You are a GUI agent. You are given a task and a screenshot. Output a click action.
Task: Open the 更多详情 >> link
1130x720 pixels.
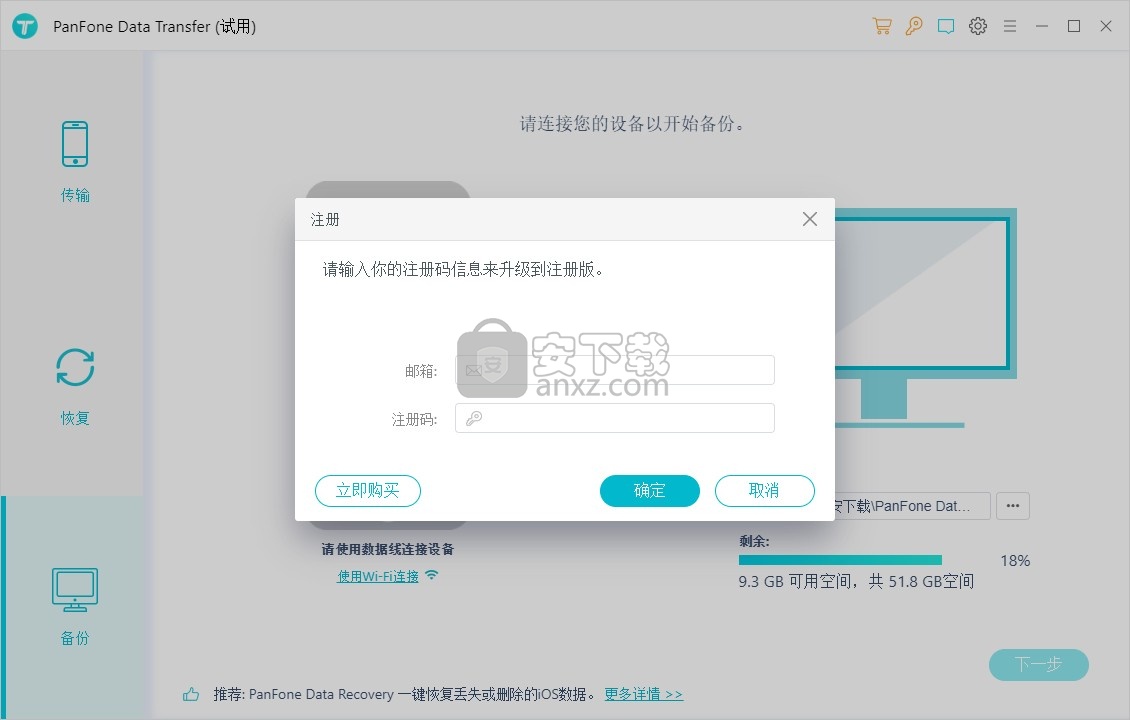point(644,694)
